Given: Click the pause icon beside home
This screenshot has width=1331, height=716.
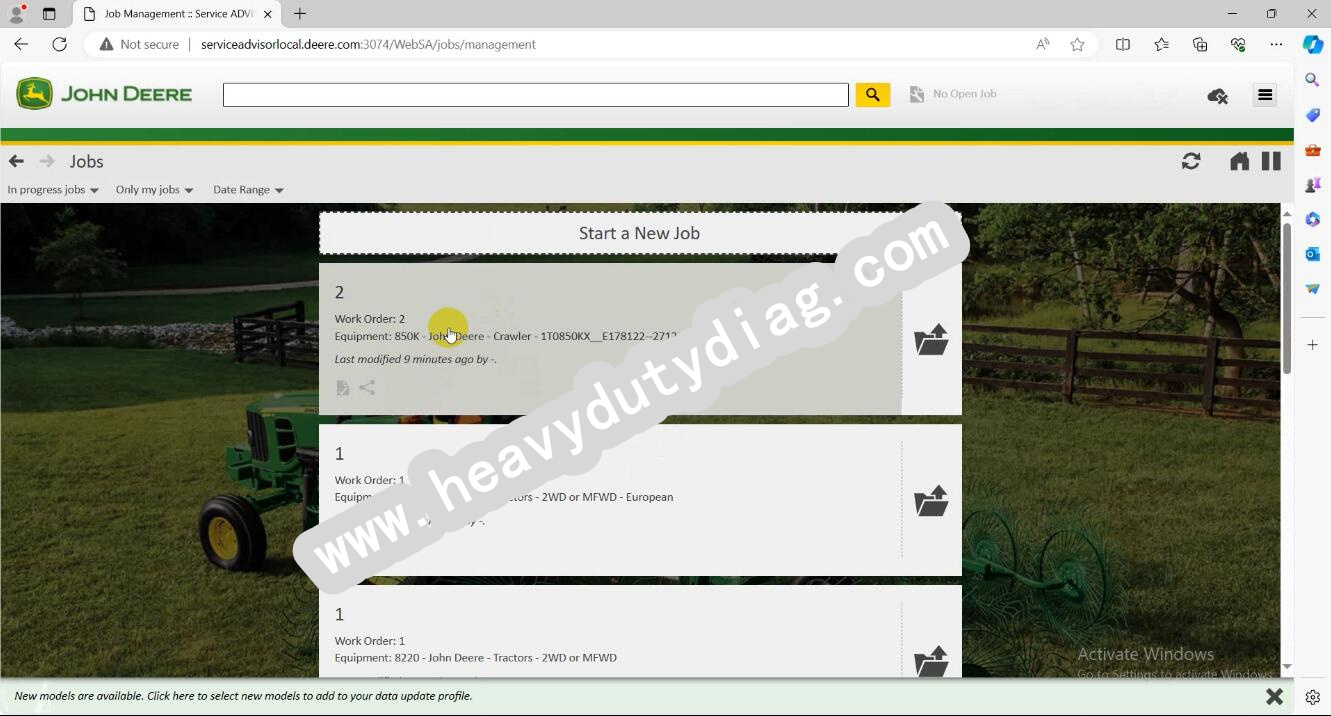Looking at the screenshot, I should (x=1271, y=161).
